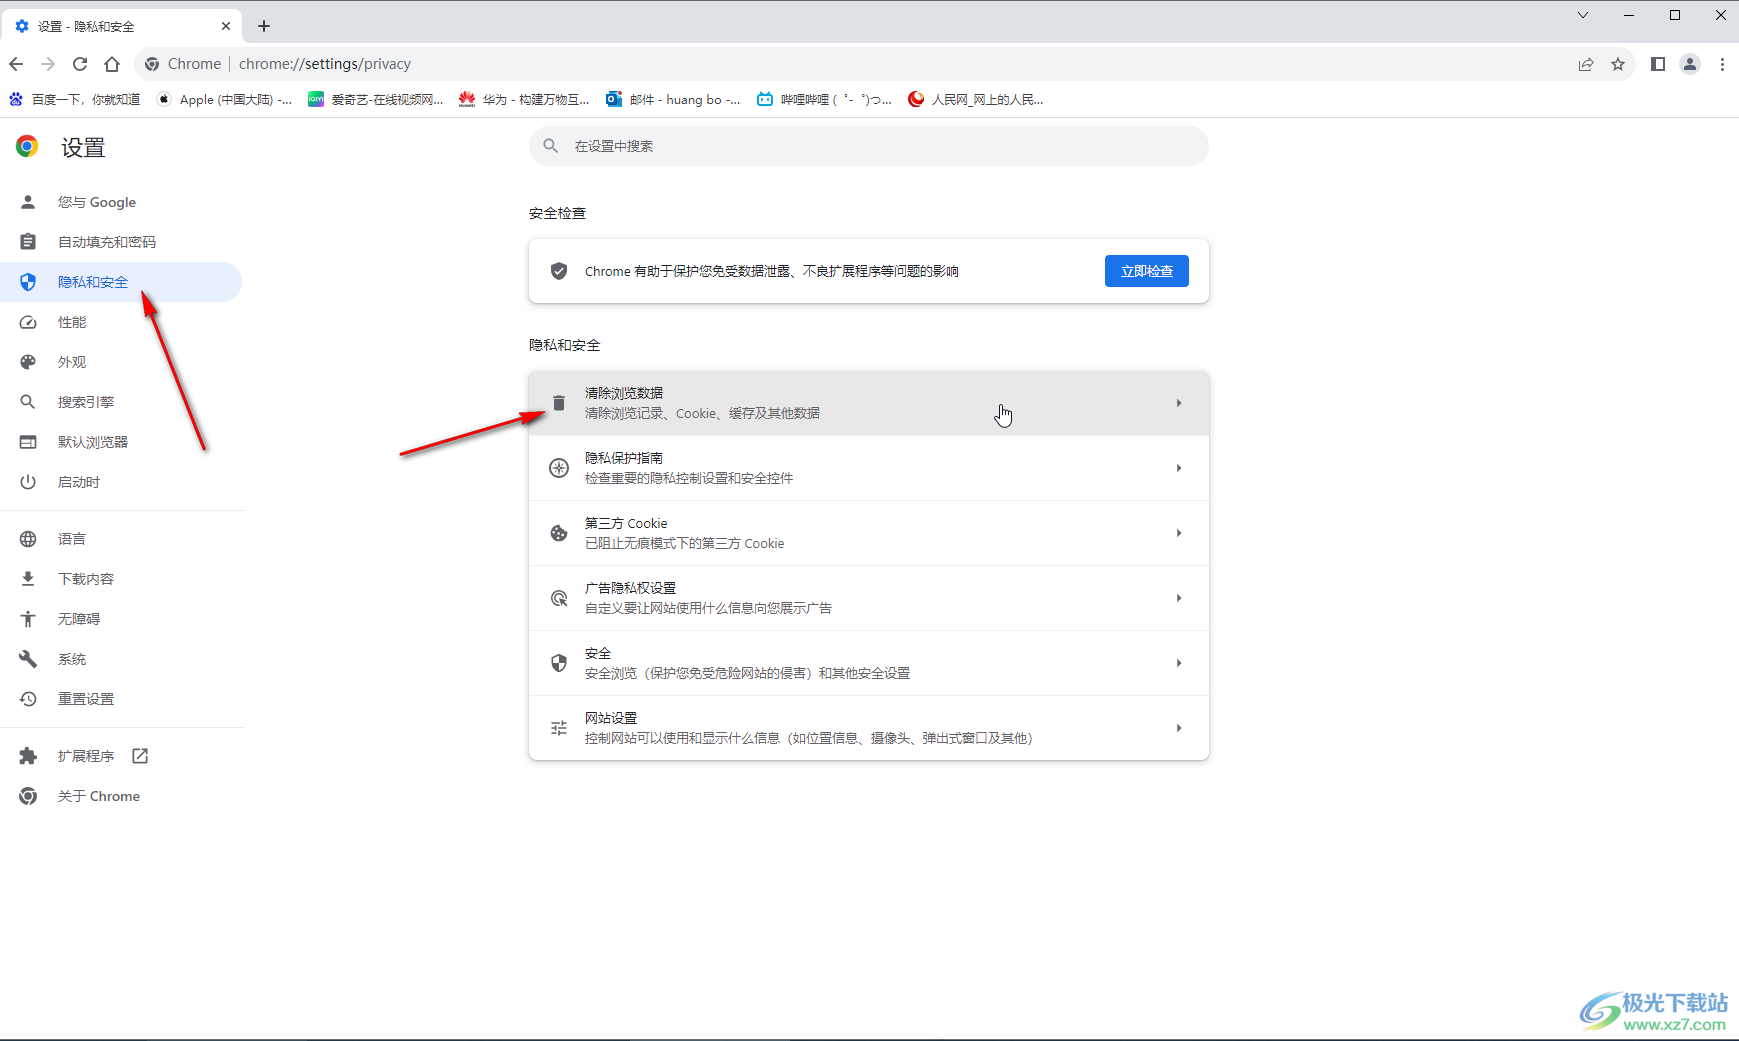Select 下载内容 in sidebar
Viewport: 1739px width, 1041px height.
click(121, 579)
